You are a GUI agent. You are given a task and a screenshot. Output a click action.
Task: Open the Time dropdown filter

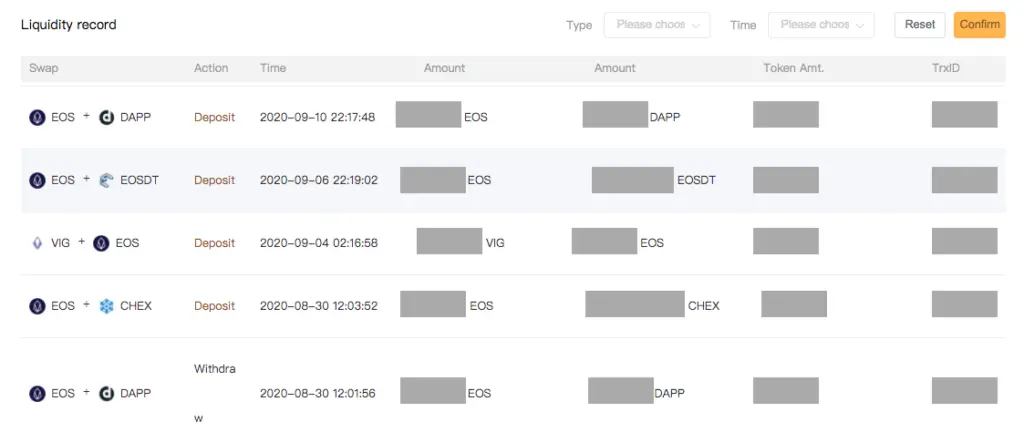click(x=821, y=25)
